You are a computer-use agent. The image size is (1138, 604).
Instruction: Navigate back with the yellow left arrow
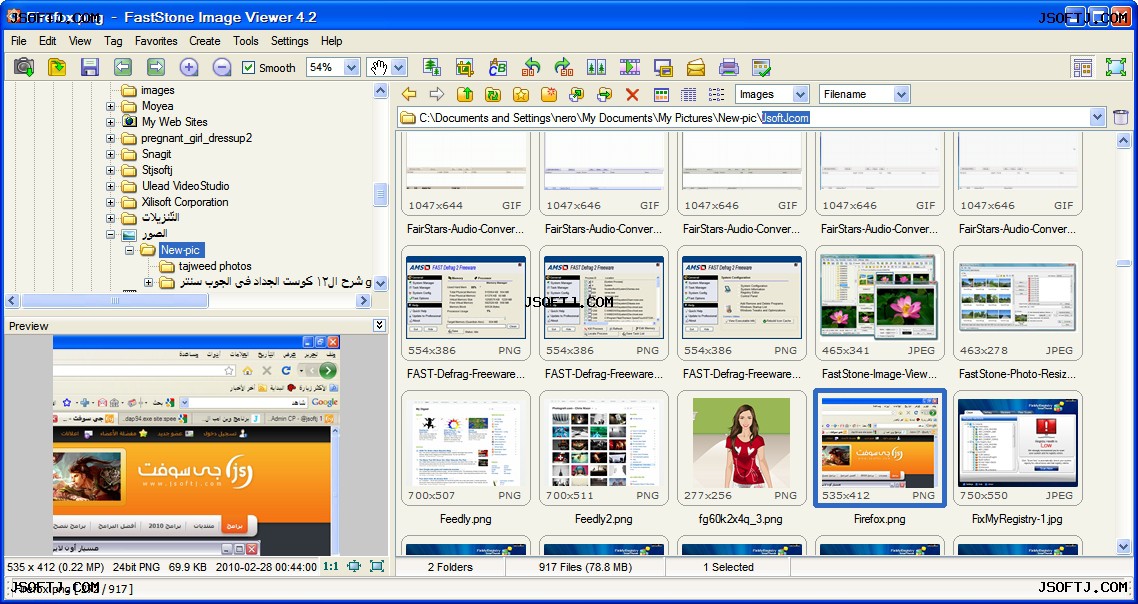(x=409, y=94)
